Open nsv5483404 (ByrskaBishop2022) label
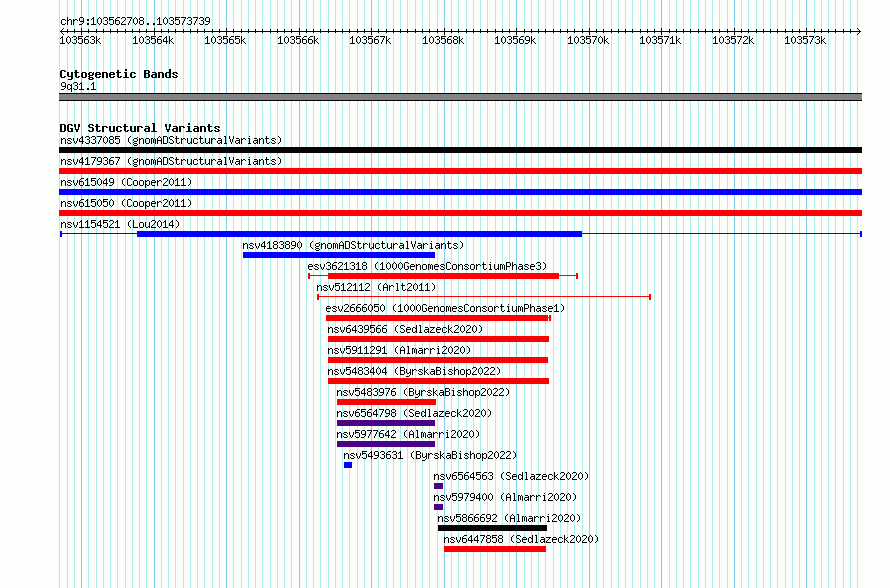The width and height of the screenshot is (890, 588). pyautogui.click(x=414, y=371)
